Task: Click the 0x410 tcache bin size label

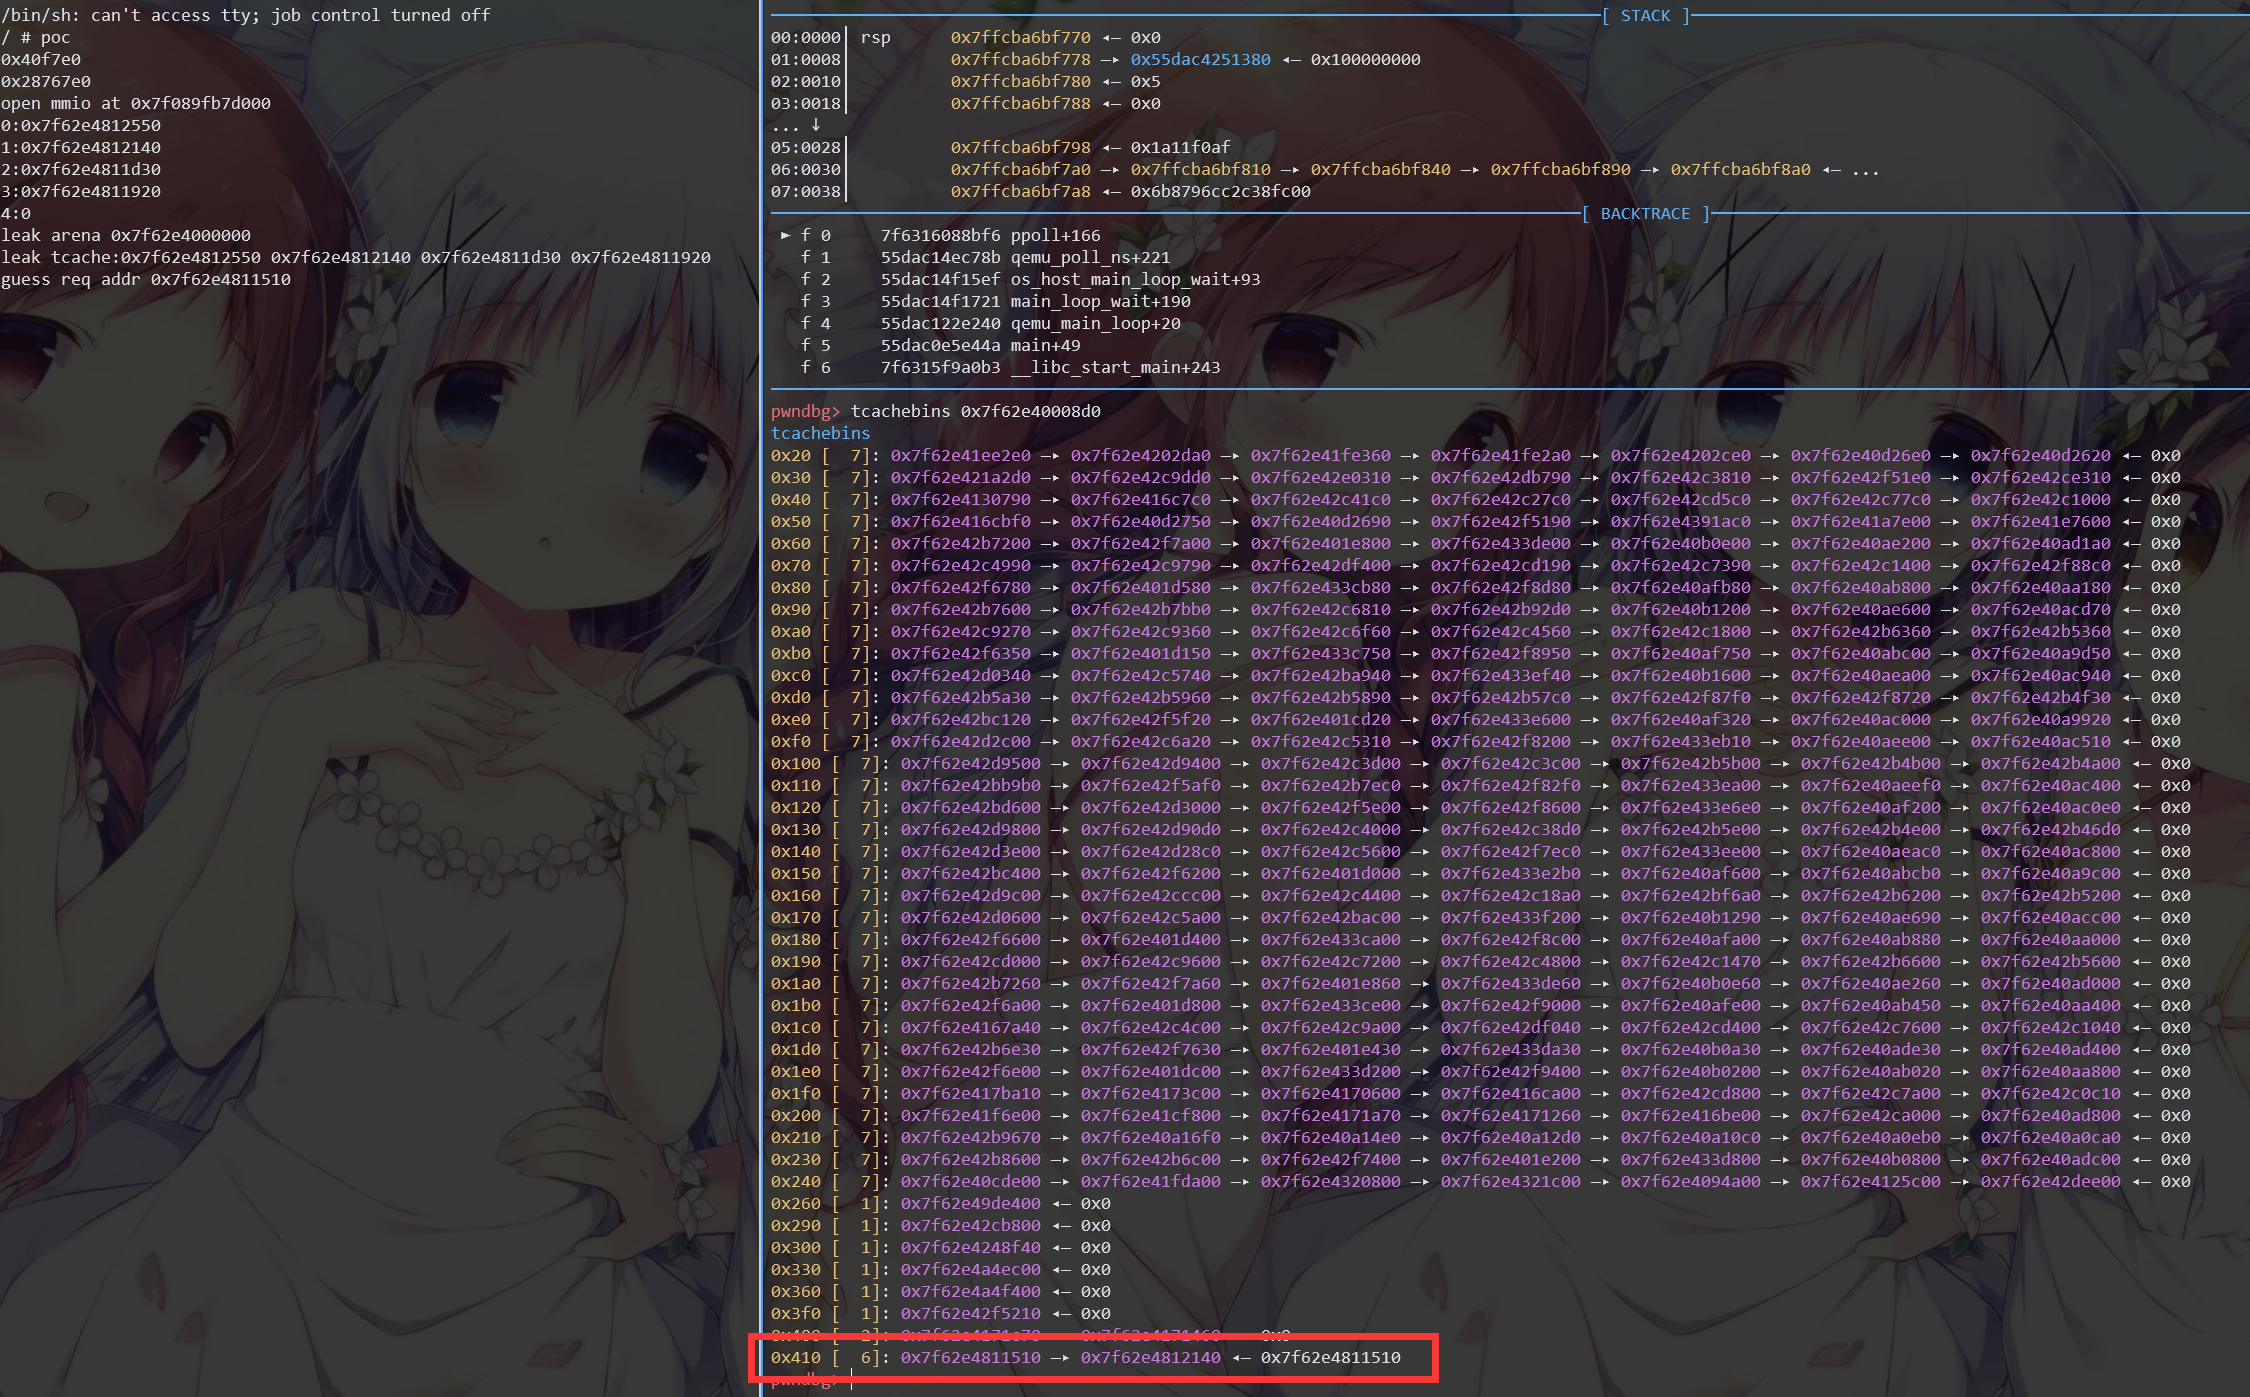Action: [795, 1357]
